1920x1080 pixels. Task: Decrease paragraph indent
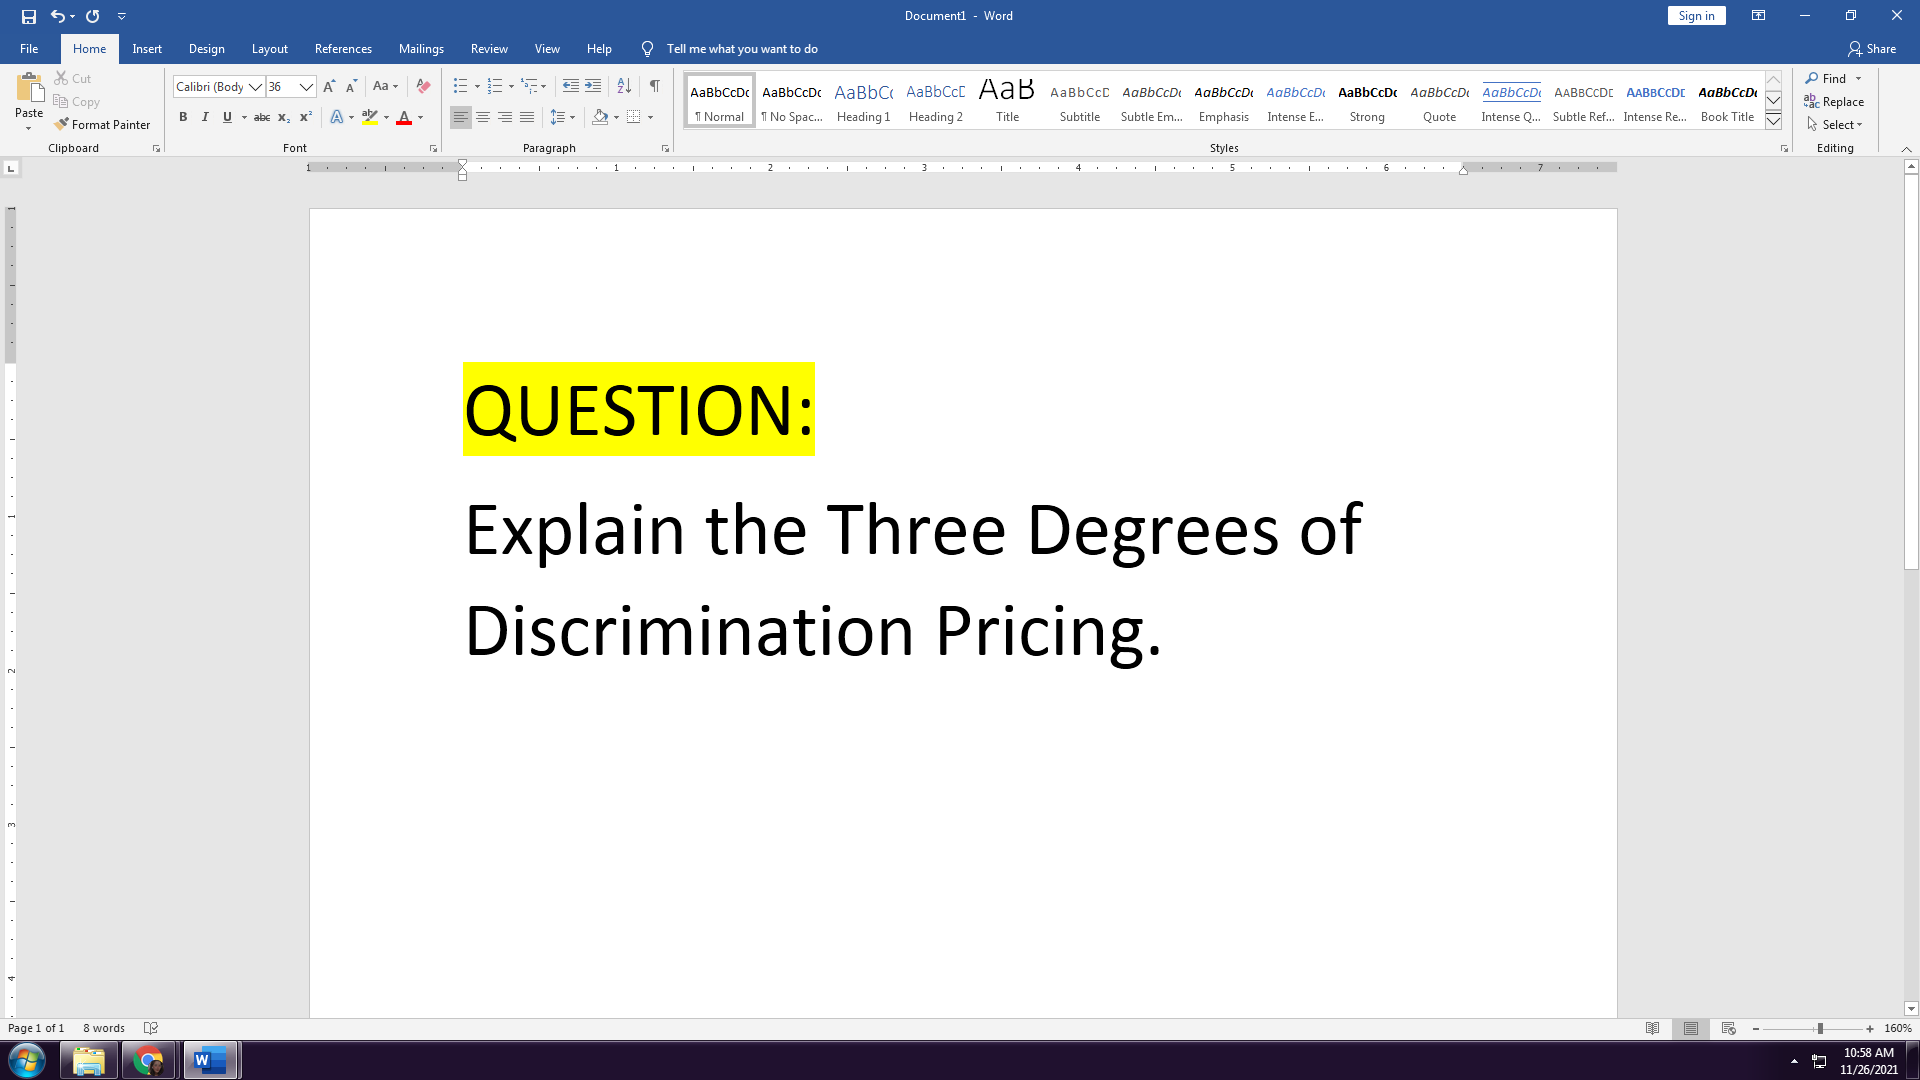570,86
